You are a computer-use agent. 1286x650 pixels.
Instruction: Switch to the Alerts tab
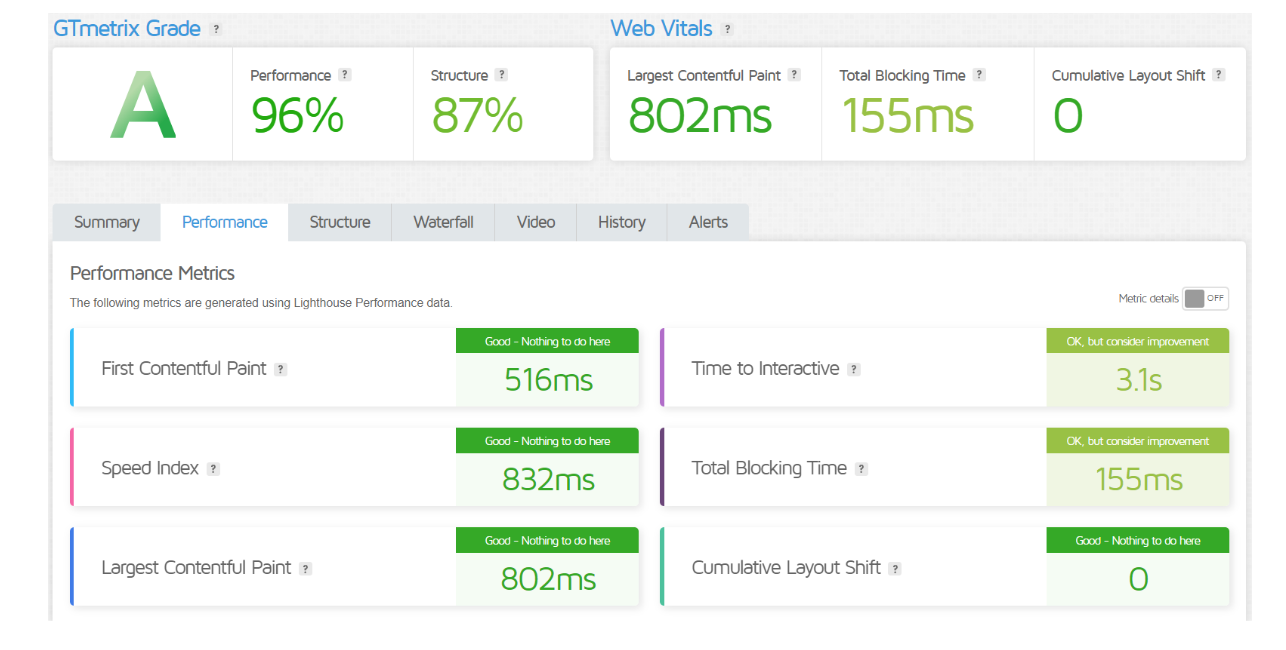708,222
